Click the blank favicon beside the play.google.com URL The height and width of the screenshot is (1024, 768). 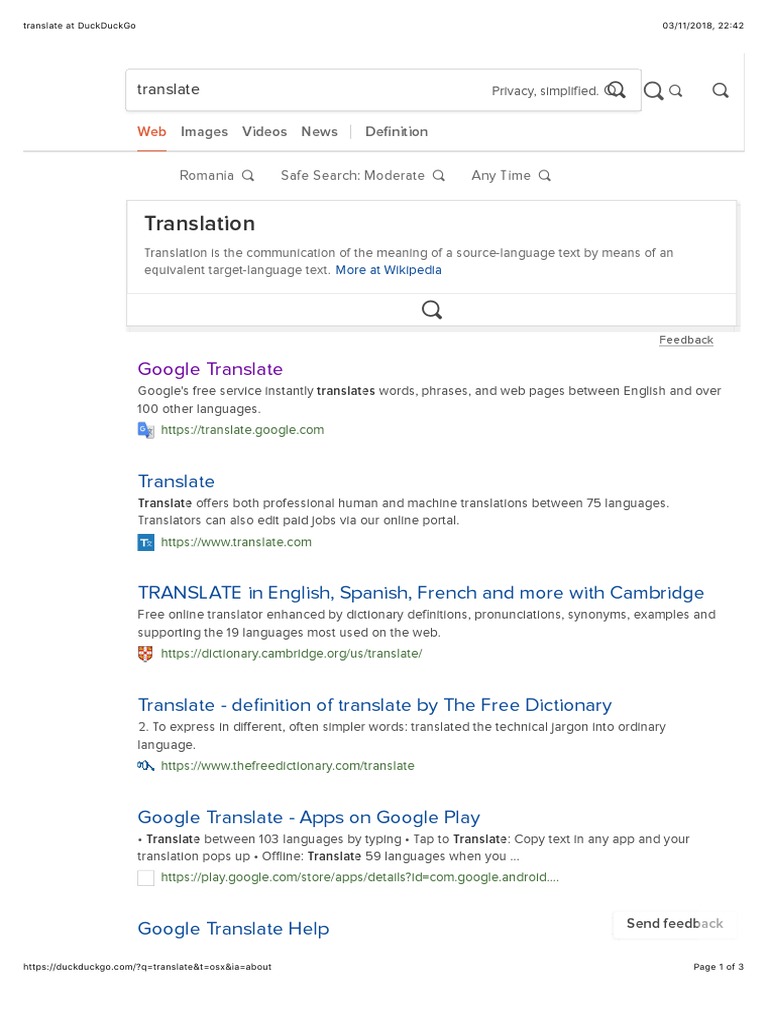click(146, 878)
